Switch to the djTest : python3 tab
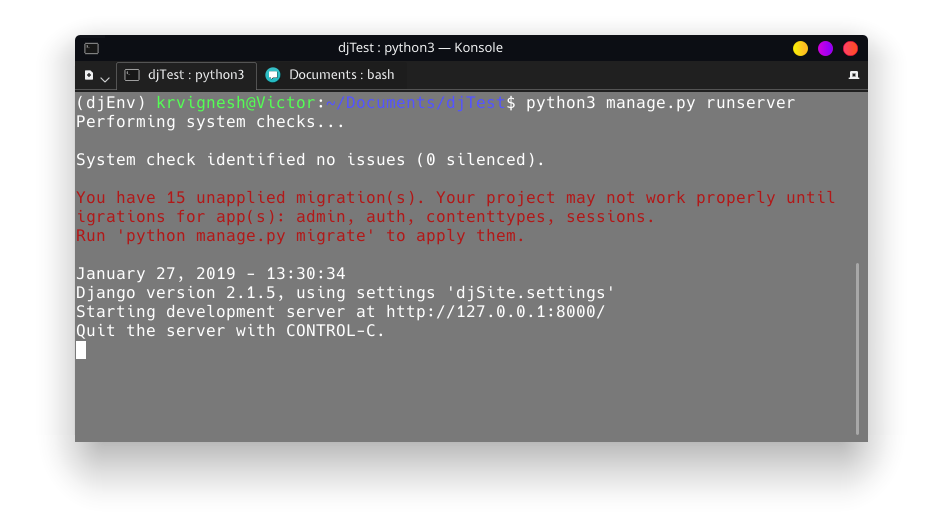The width and height of the screenshot is (943, 527). click(186, 75)
